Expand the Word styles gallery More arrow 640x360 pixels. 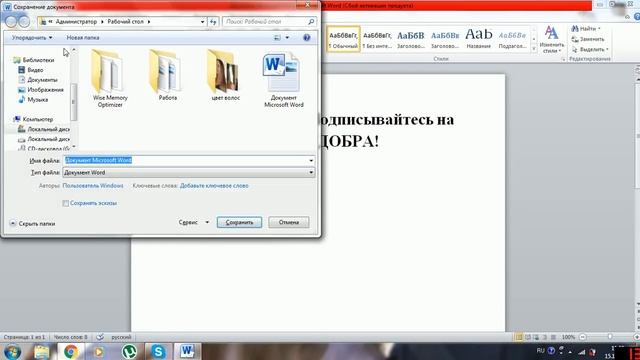[x=534, y=49]
